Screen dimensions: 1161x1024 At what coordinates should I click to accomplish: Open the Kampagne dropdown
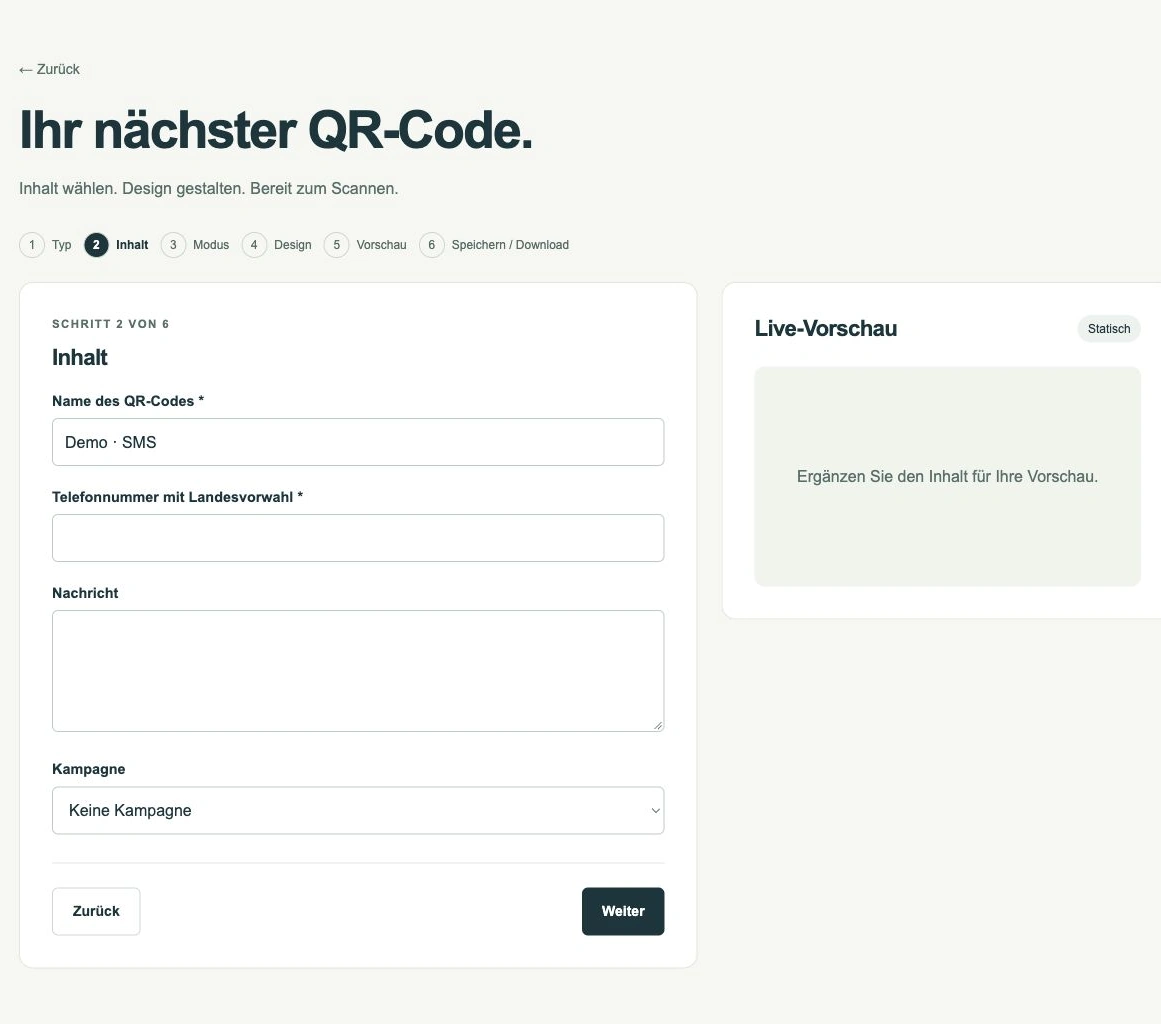(x=358, y=810)
